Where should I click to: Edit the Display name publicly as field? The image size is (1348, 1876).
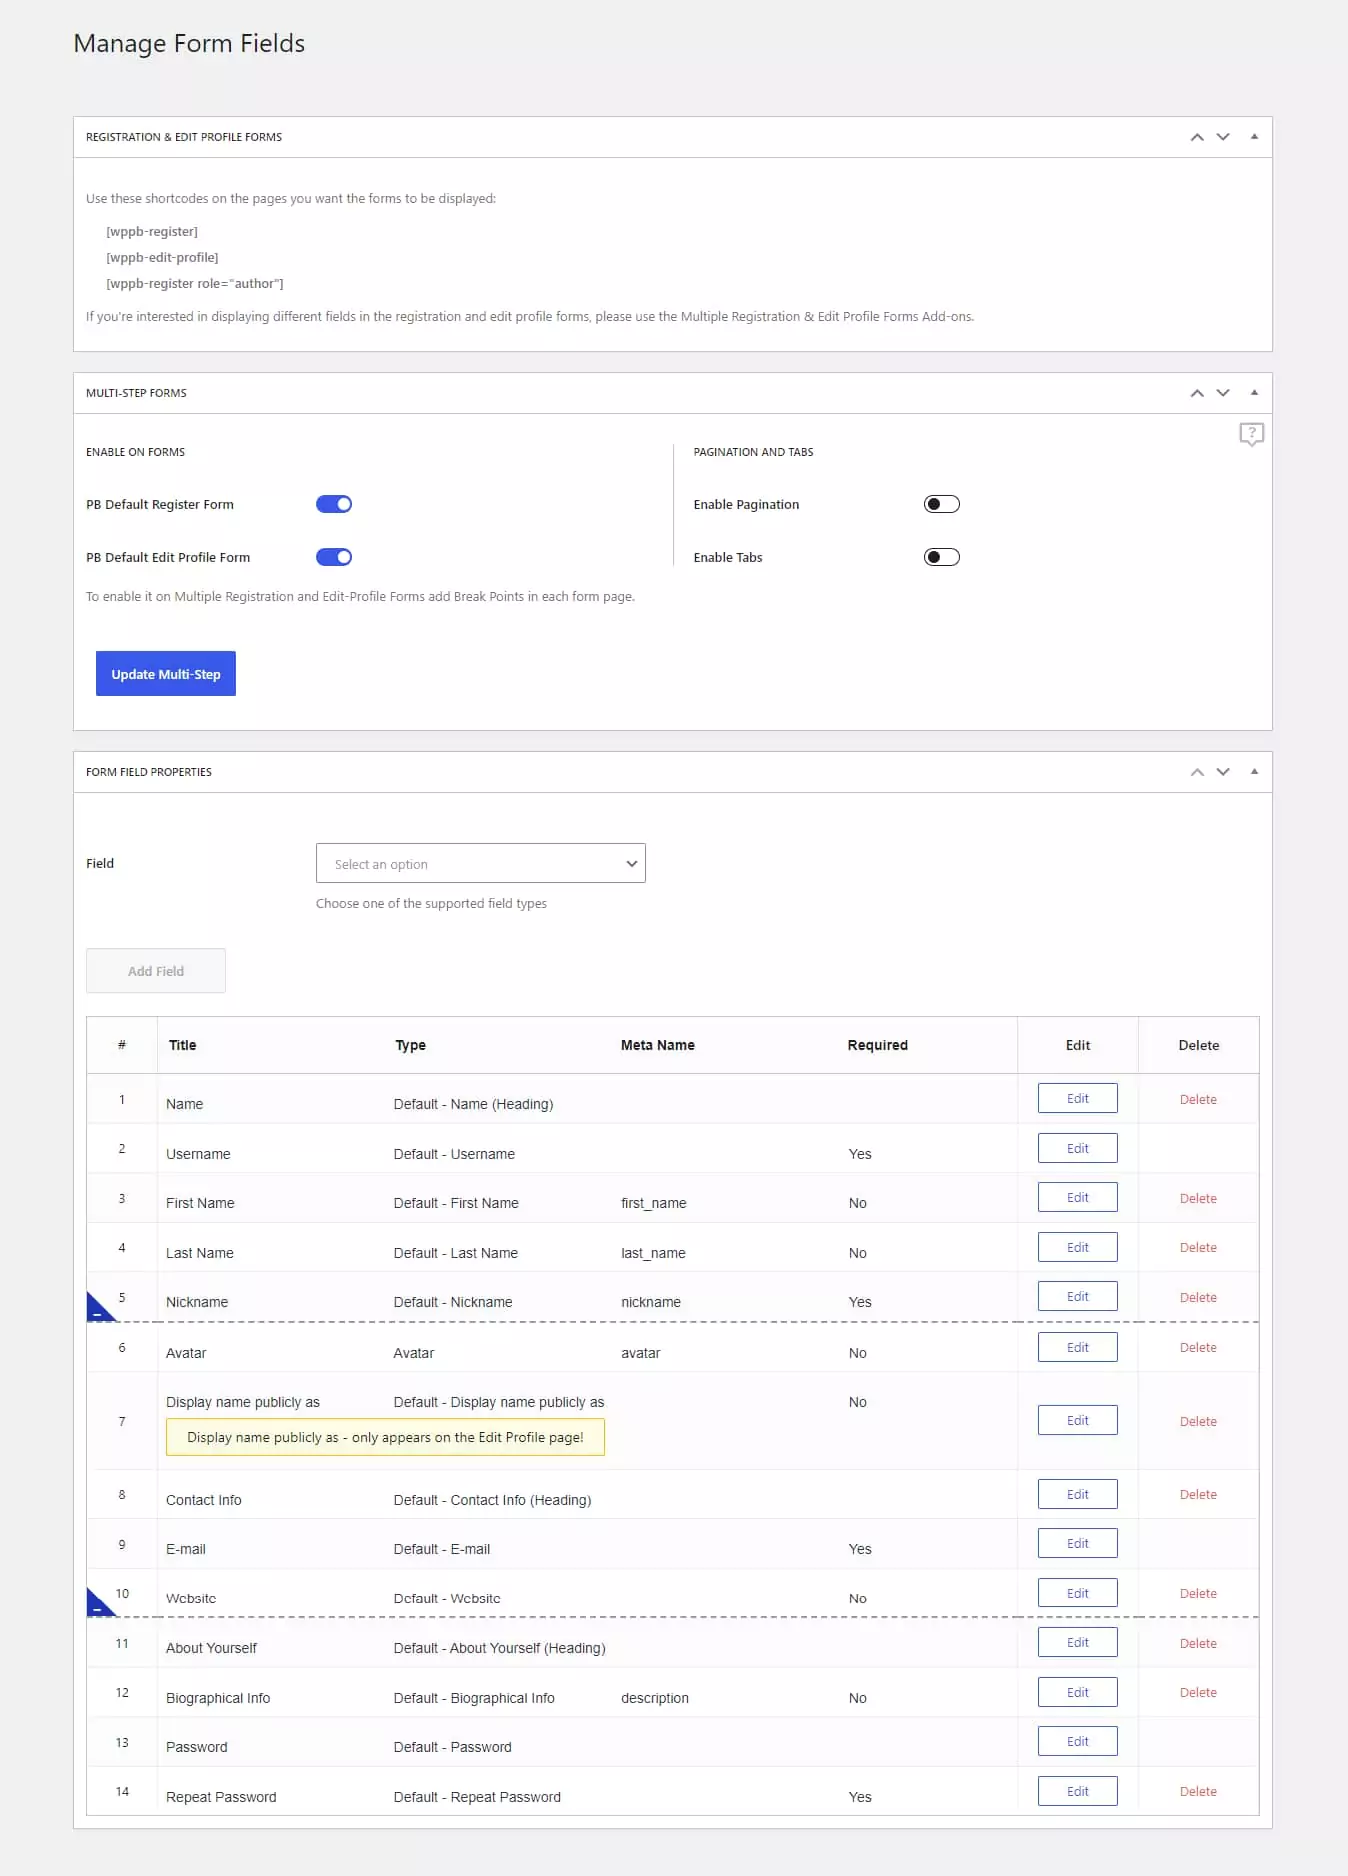point(1077,1420)
